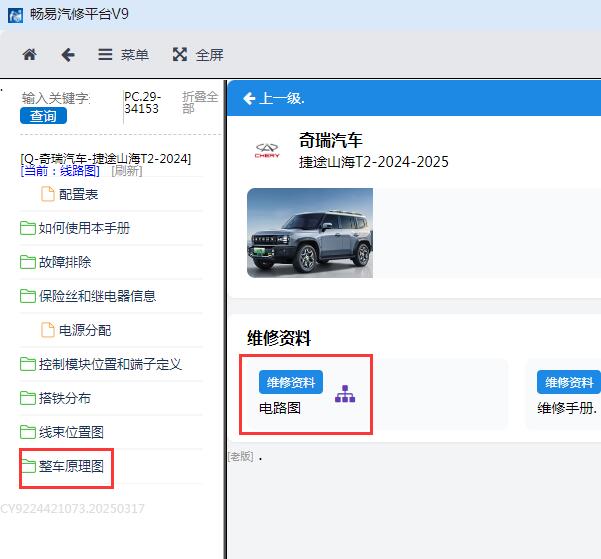
Task: Click 维修资料 badge above 电路图
Action: tap(291, 382)
